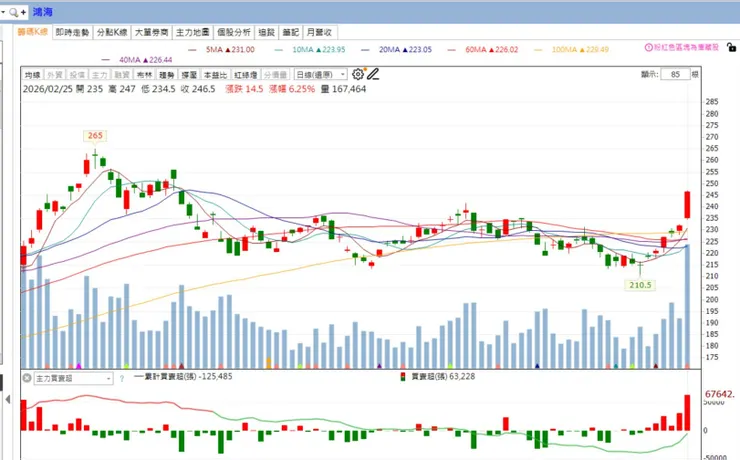Toggle the 布林 Bollinger overlay
The width and height of the screenshot is (740, 460).
click(144, 75)
